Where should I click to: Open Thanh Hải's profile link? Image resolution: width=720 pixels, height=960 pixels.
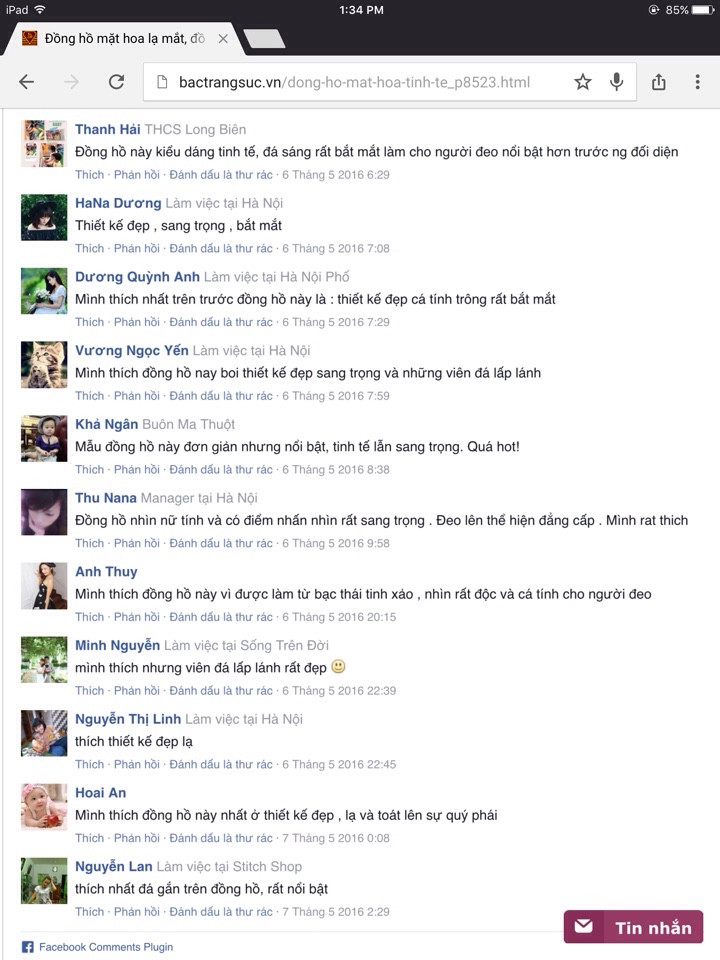pyautogui.click(x=108, y=129)
